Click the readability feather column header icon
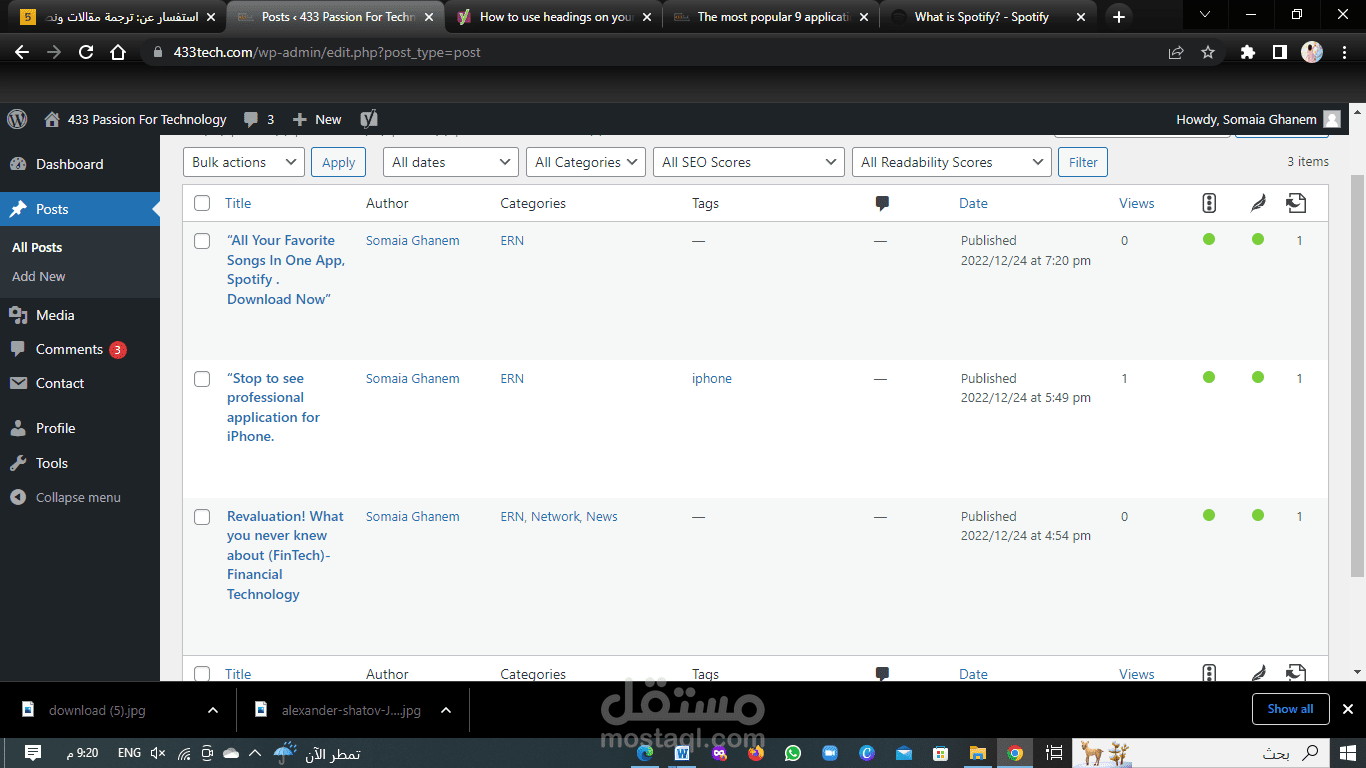This screenshot has height=768, width=1366. point(1258,203)
